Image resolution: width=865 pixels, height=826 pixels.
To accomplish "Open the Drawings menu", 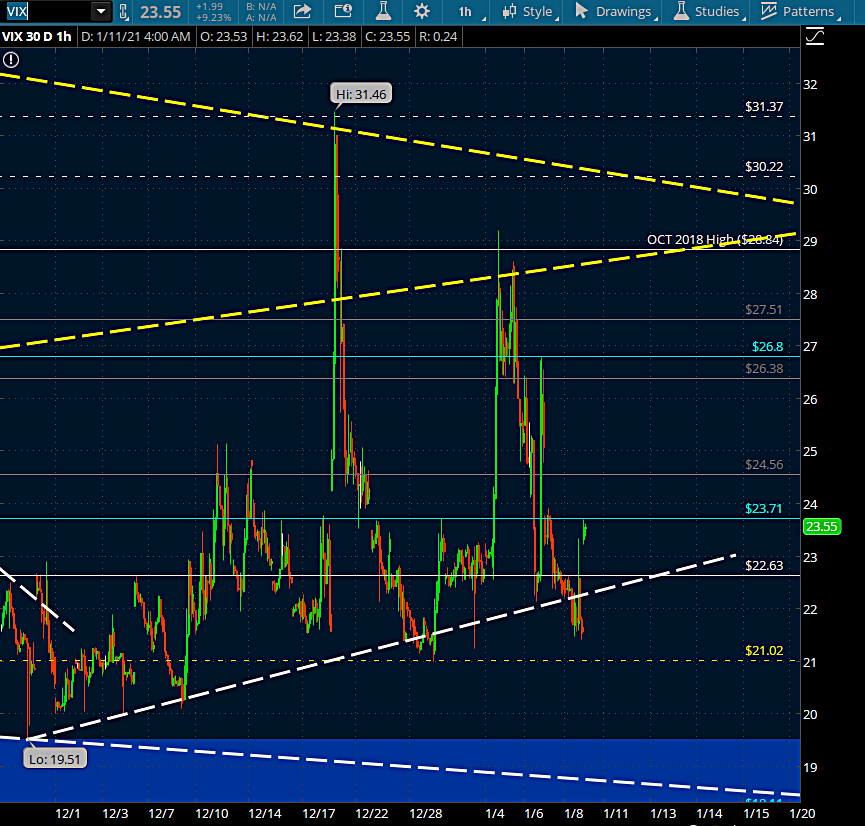I will point(614,12).
